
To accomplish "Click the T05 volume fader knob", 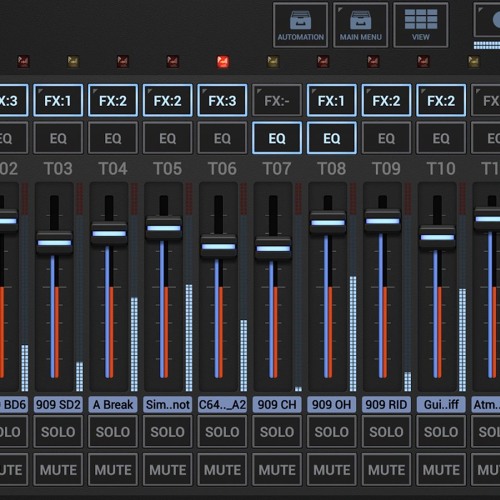I will click(x=164, y=228).
